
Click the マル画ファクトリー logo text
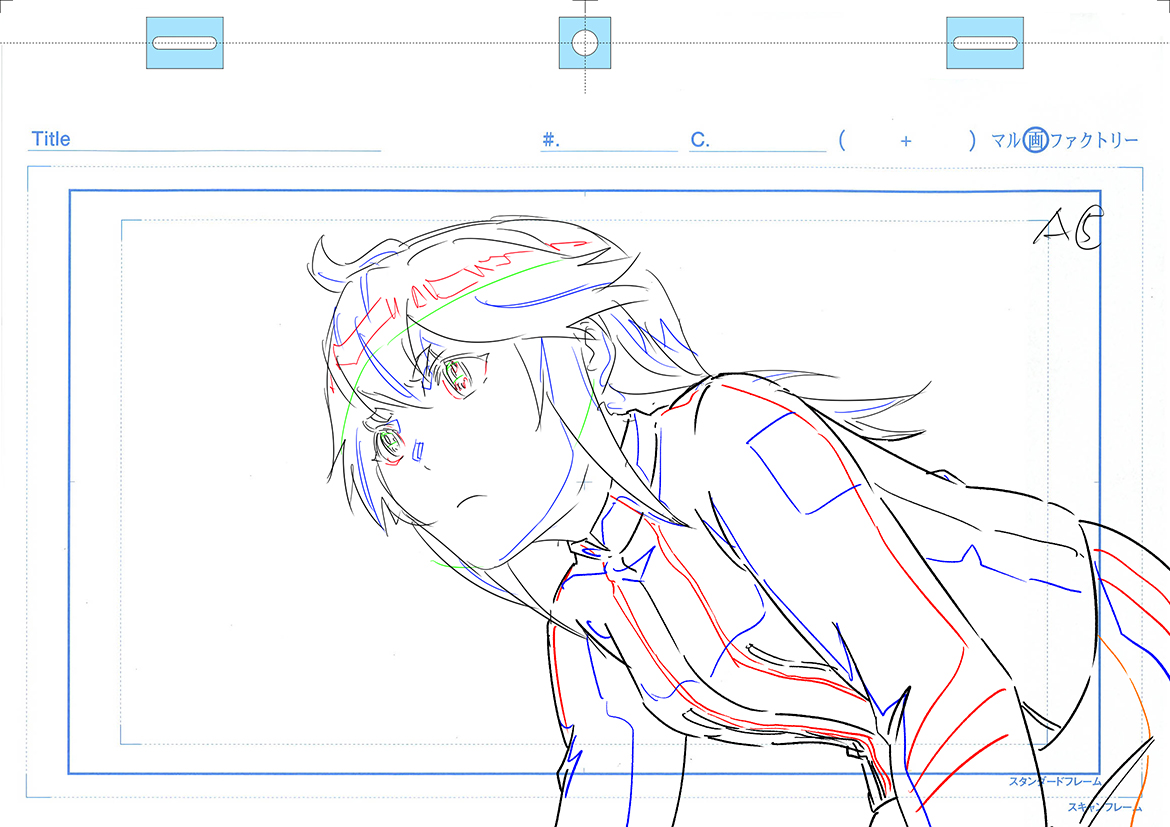(x=1065, y=140)
